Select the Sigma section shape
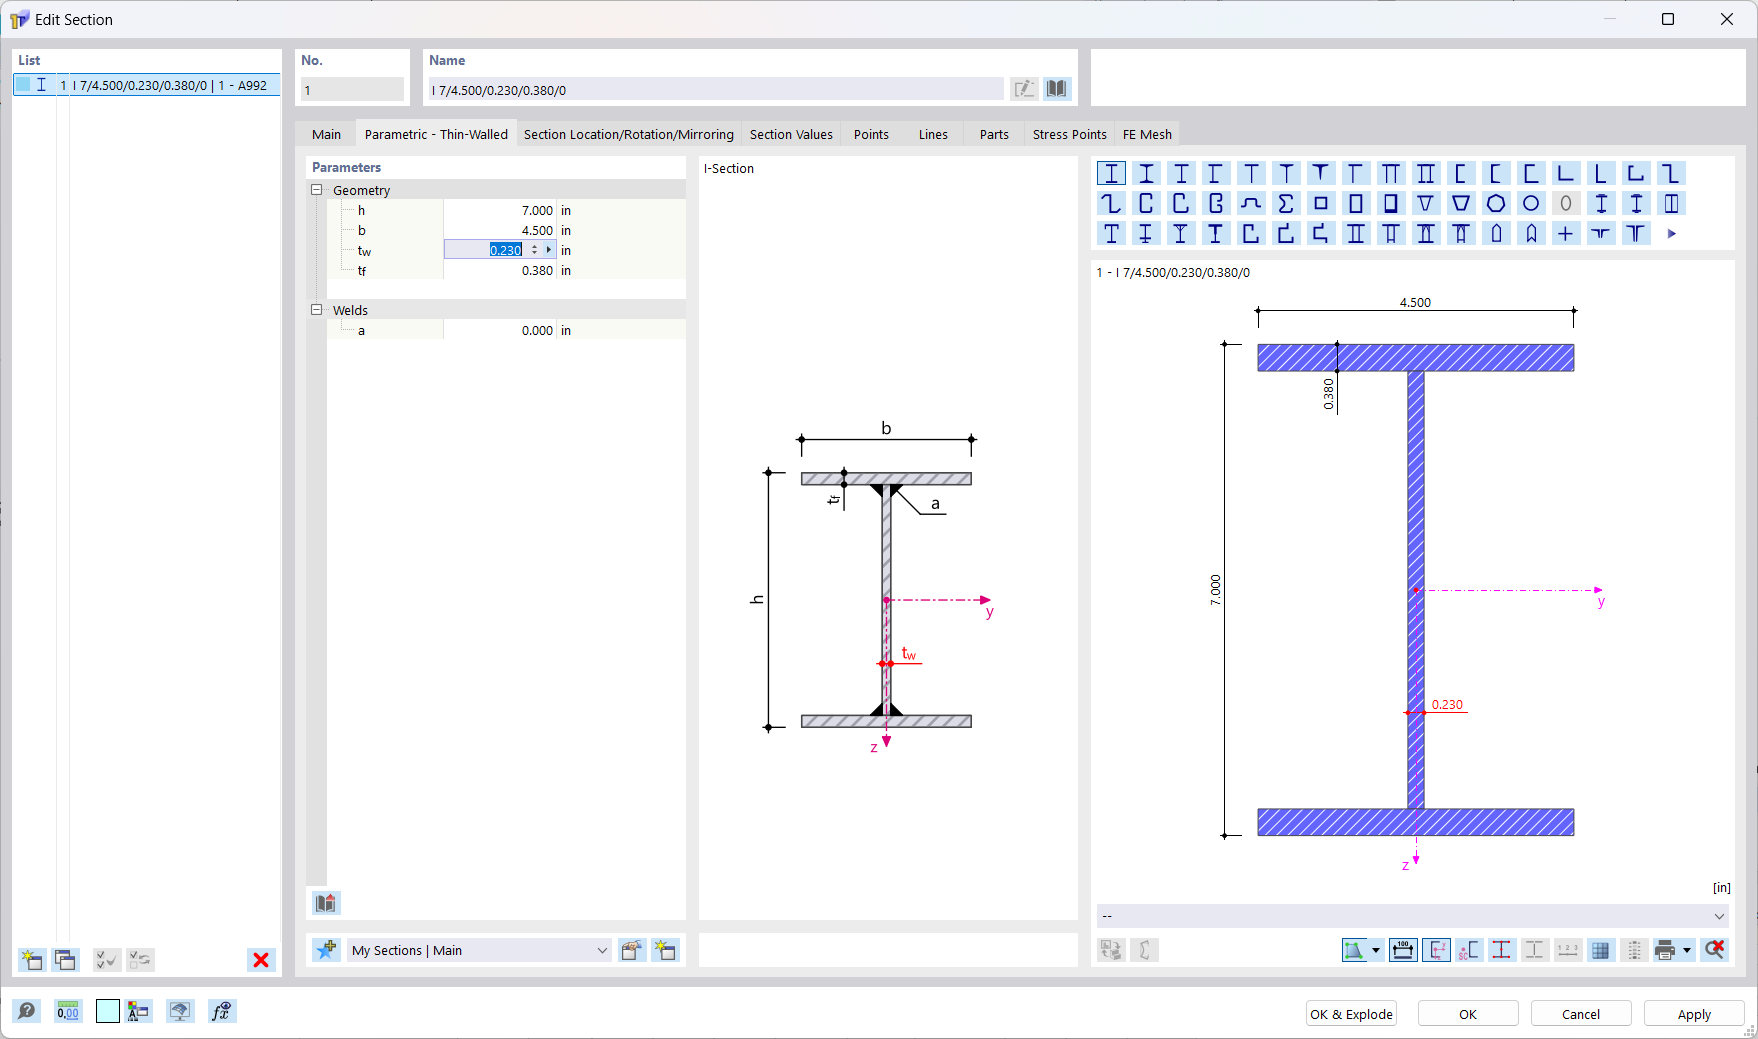1758x1039 pixels. (1286, 203)
